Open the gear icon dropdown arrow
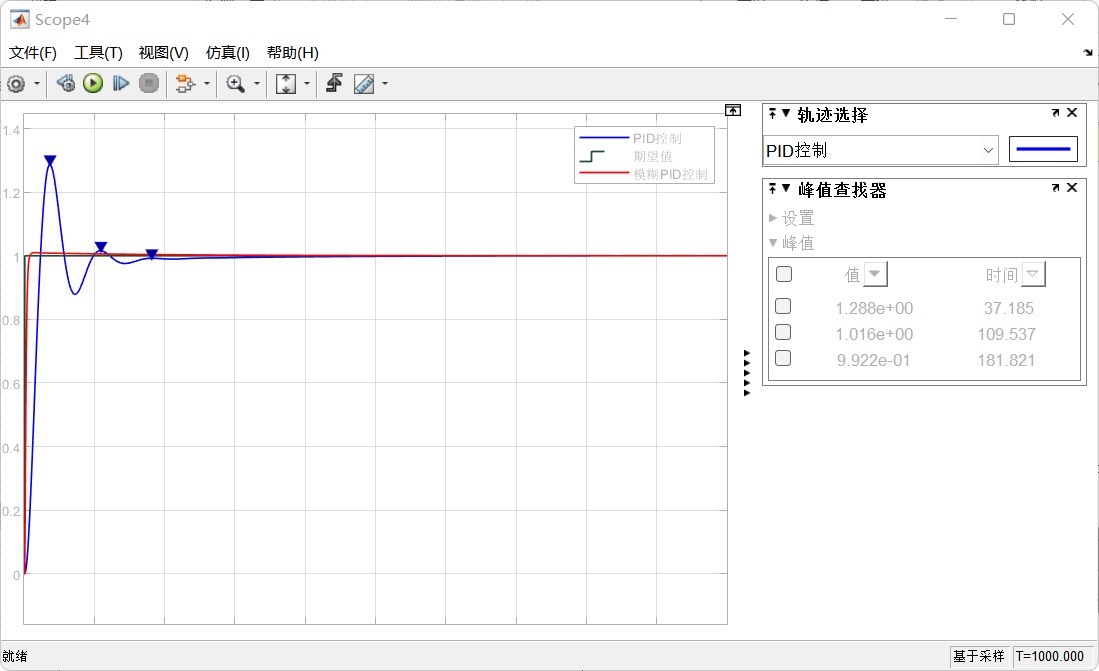 [x=37, y=84]
